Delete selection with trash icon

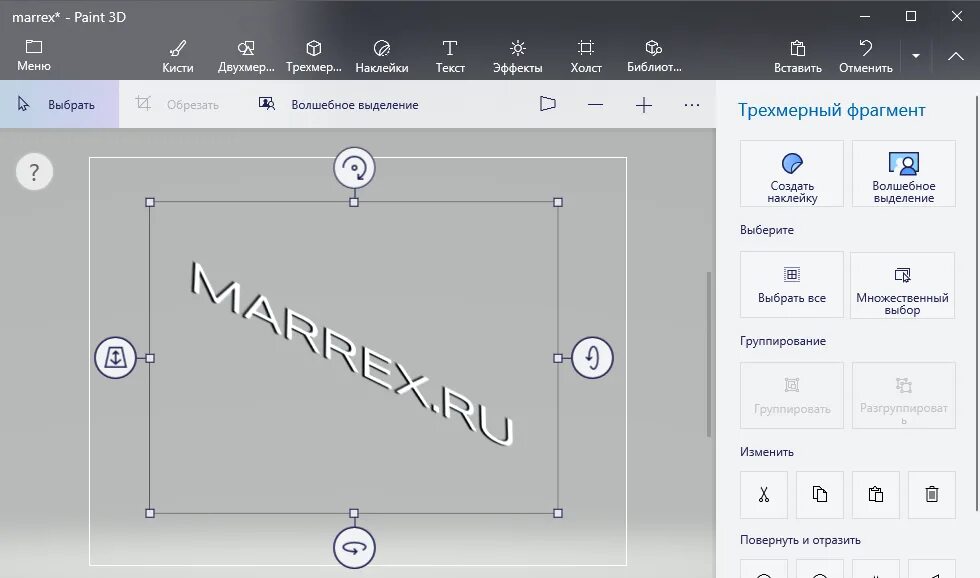932,495
